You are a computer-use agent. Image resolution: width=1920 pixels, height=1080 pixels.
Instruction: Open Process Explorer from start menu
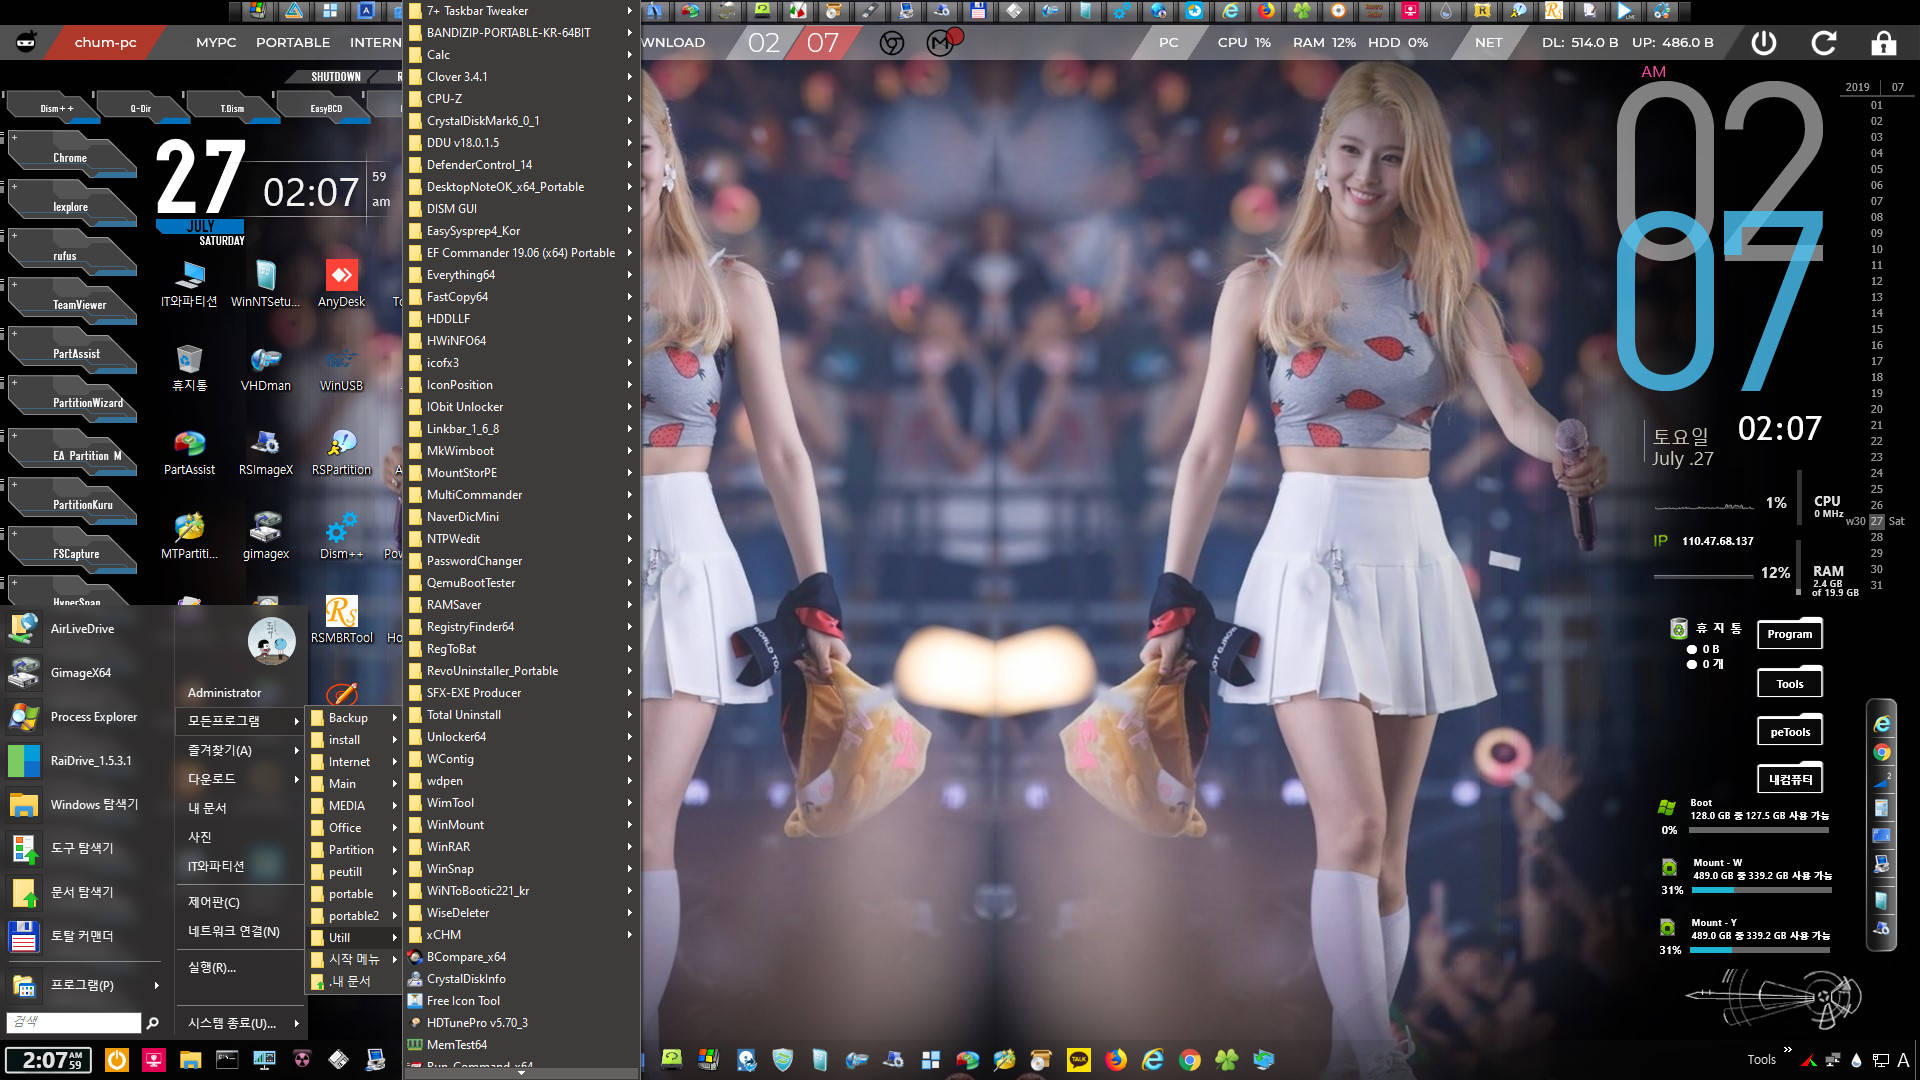tap(84, 717)
